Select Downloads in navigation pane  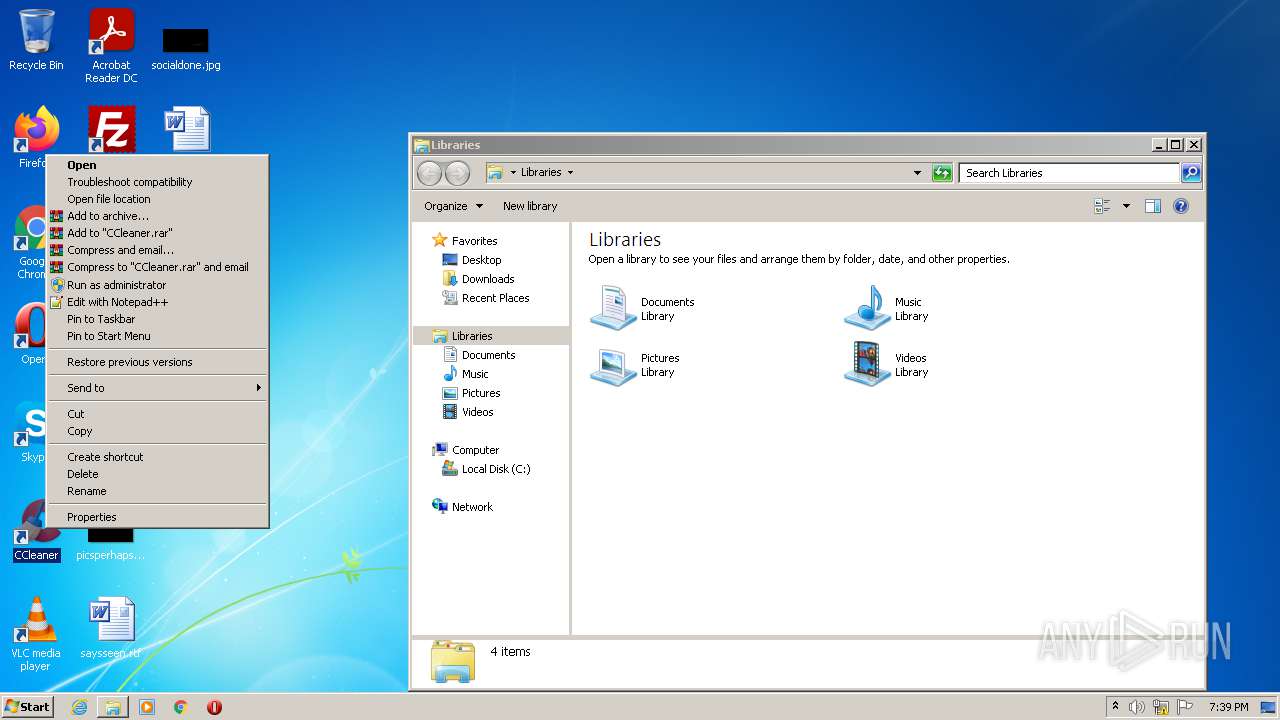(x=488, y=279)
